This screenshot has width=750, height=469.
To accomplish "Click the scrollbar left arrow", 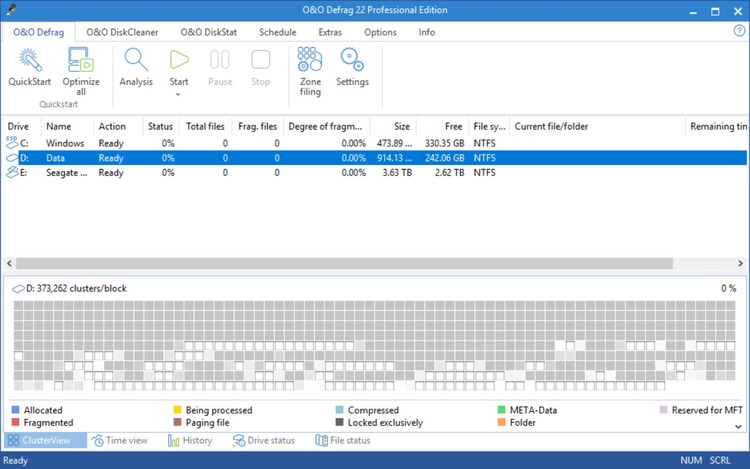I will 9,263.
